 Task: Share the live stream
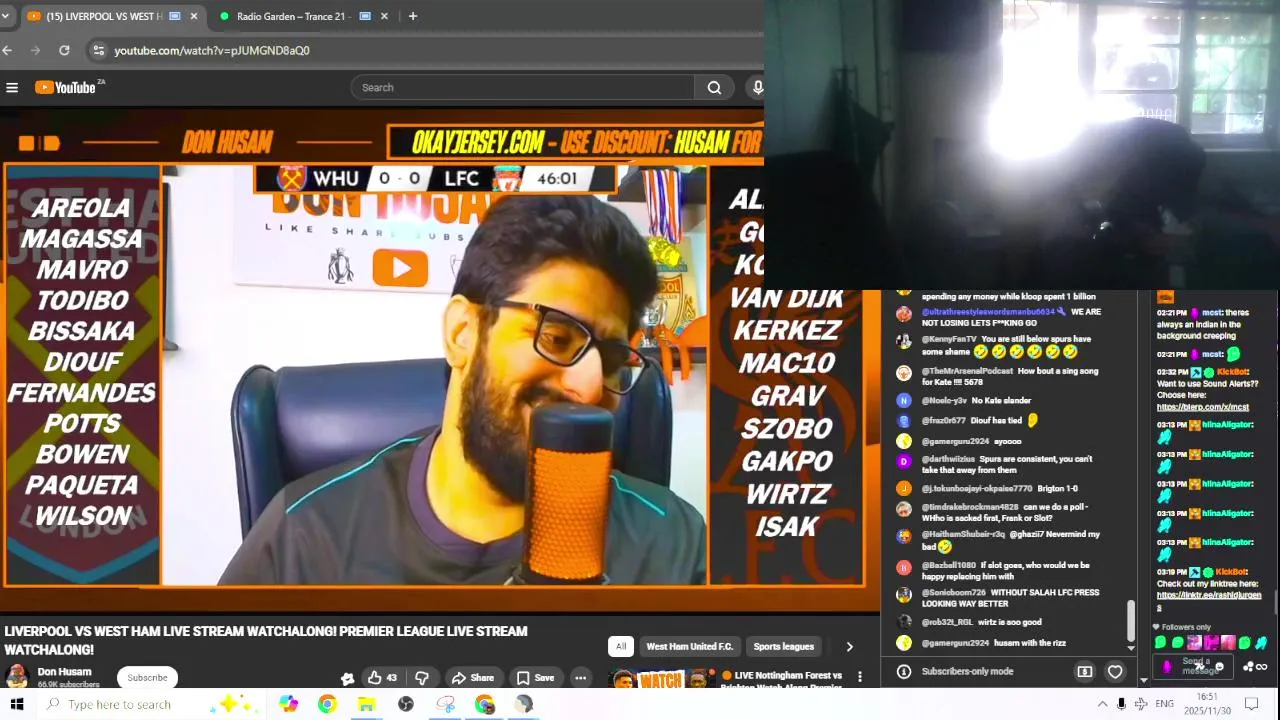(x=472, y=677)
